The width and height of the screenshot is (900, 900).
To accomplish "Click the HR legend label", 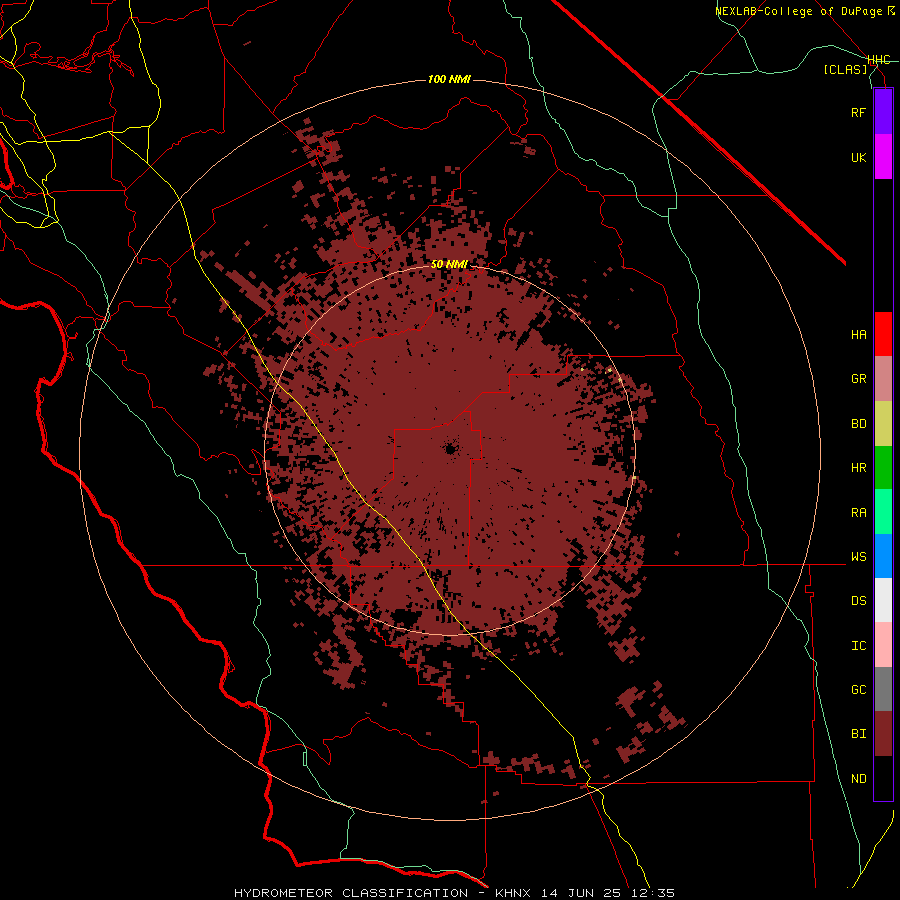I will [858, 468].
